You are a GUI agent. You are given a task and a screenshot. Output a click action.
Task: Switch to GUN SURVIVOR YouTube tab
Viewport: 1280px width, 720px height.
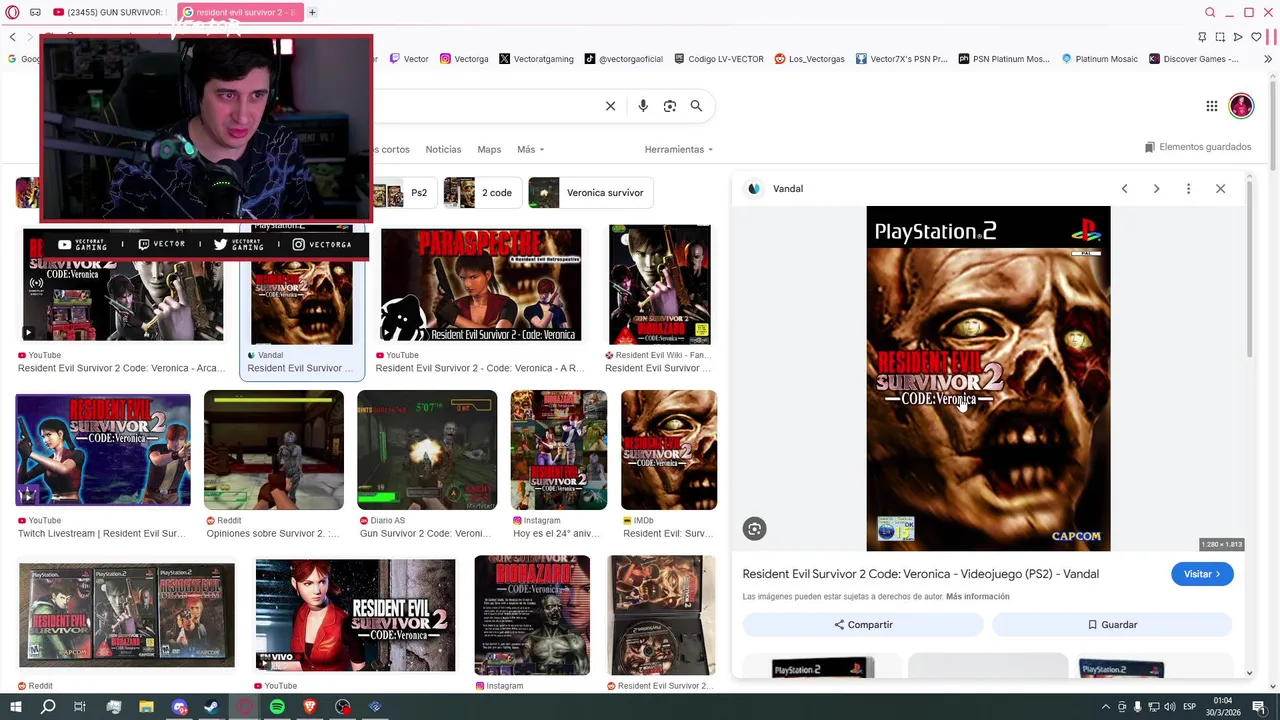coord(108,12)
